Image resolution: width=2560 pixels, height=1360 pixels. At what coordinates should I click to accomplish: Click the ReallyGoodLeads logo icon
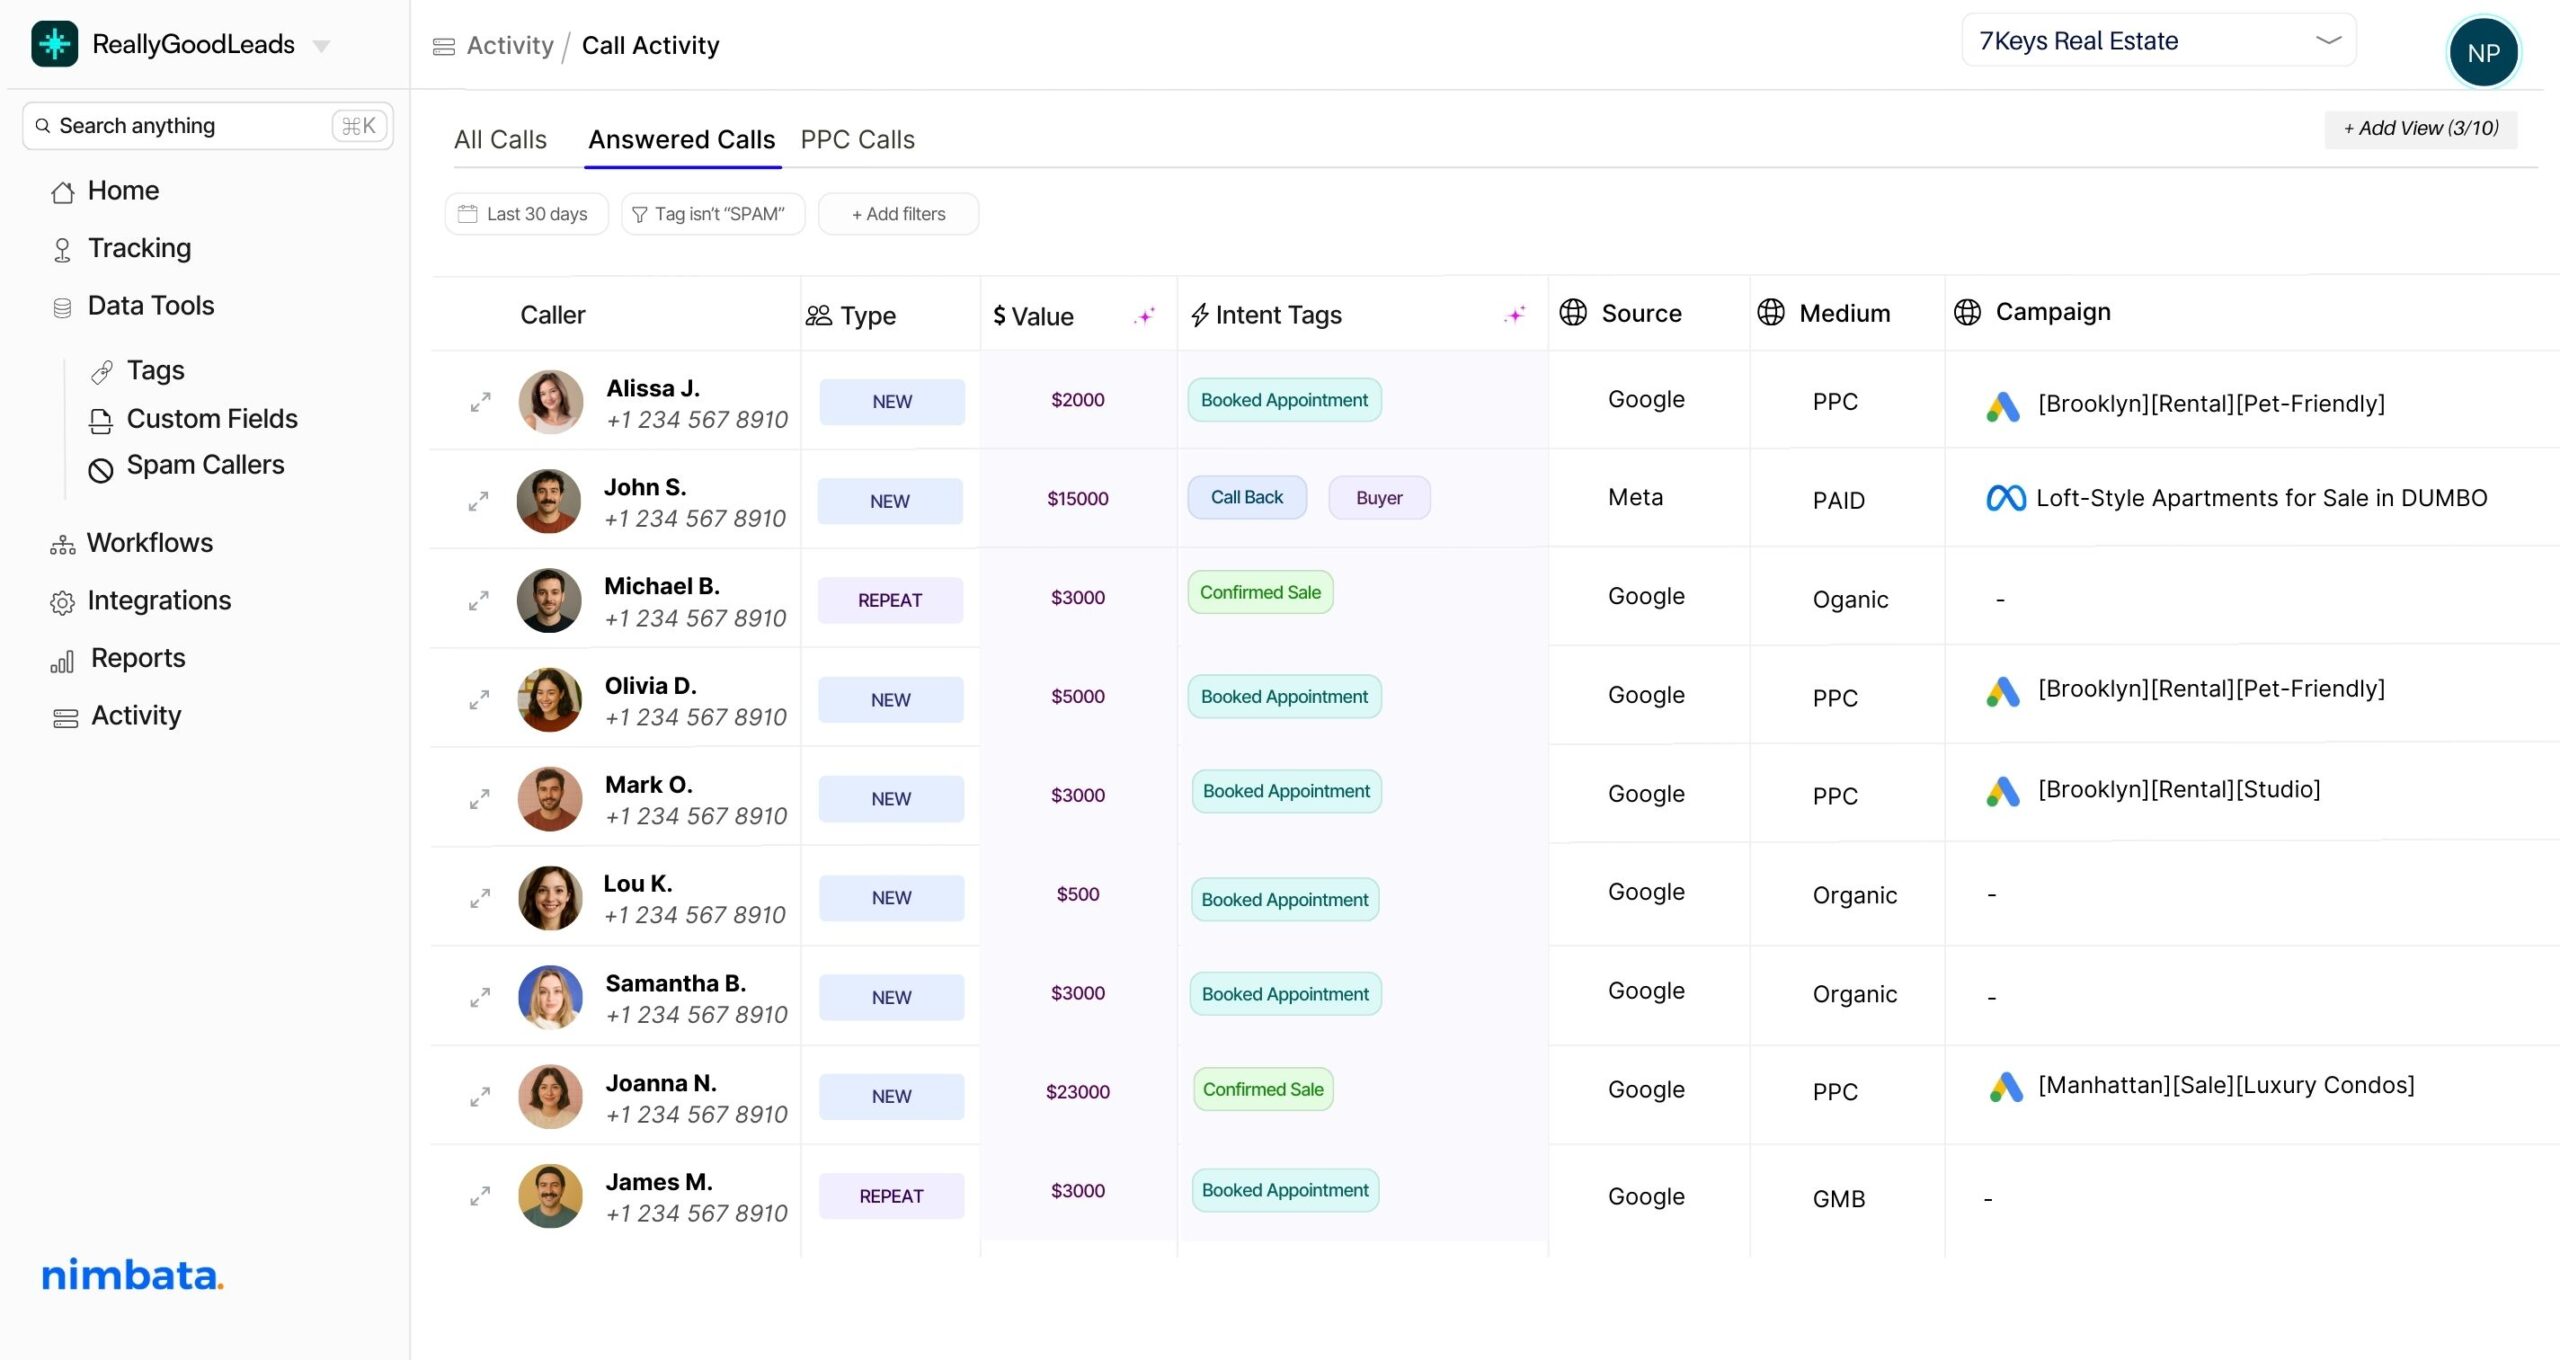54,44
